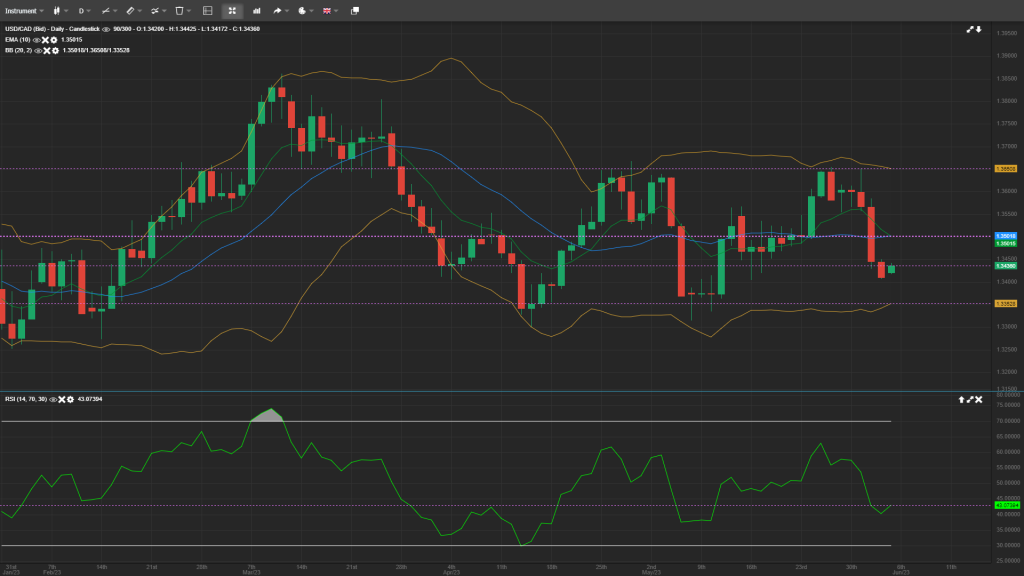Image resolution: width=1024 pixels, height=576 pixels.
Task: Open the share arrow dropdown
Action: (280, 10)
